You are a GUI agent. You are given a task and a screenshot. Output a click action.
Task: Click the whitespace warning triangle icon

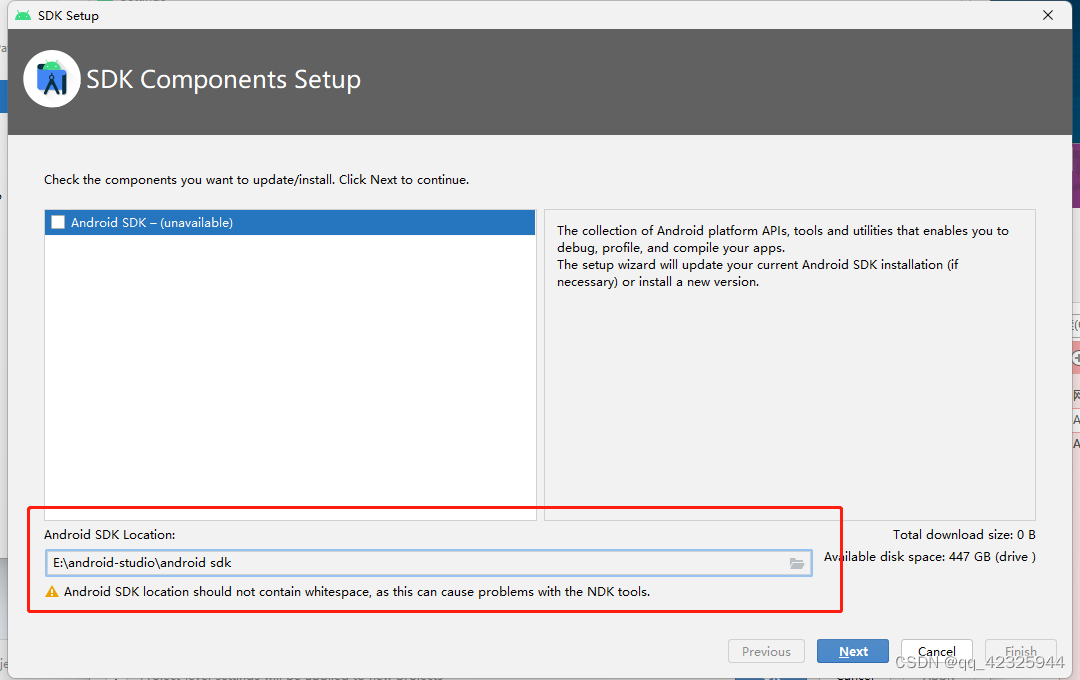[52, 591]
